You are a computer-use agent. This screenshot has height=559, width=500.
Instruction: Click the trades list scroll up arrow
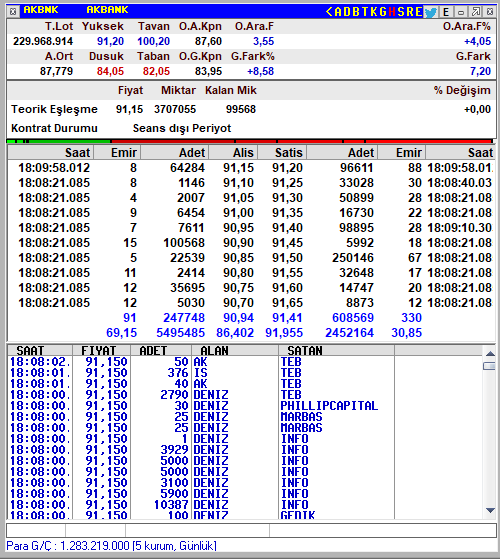(490, 353)
